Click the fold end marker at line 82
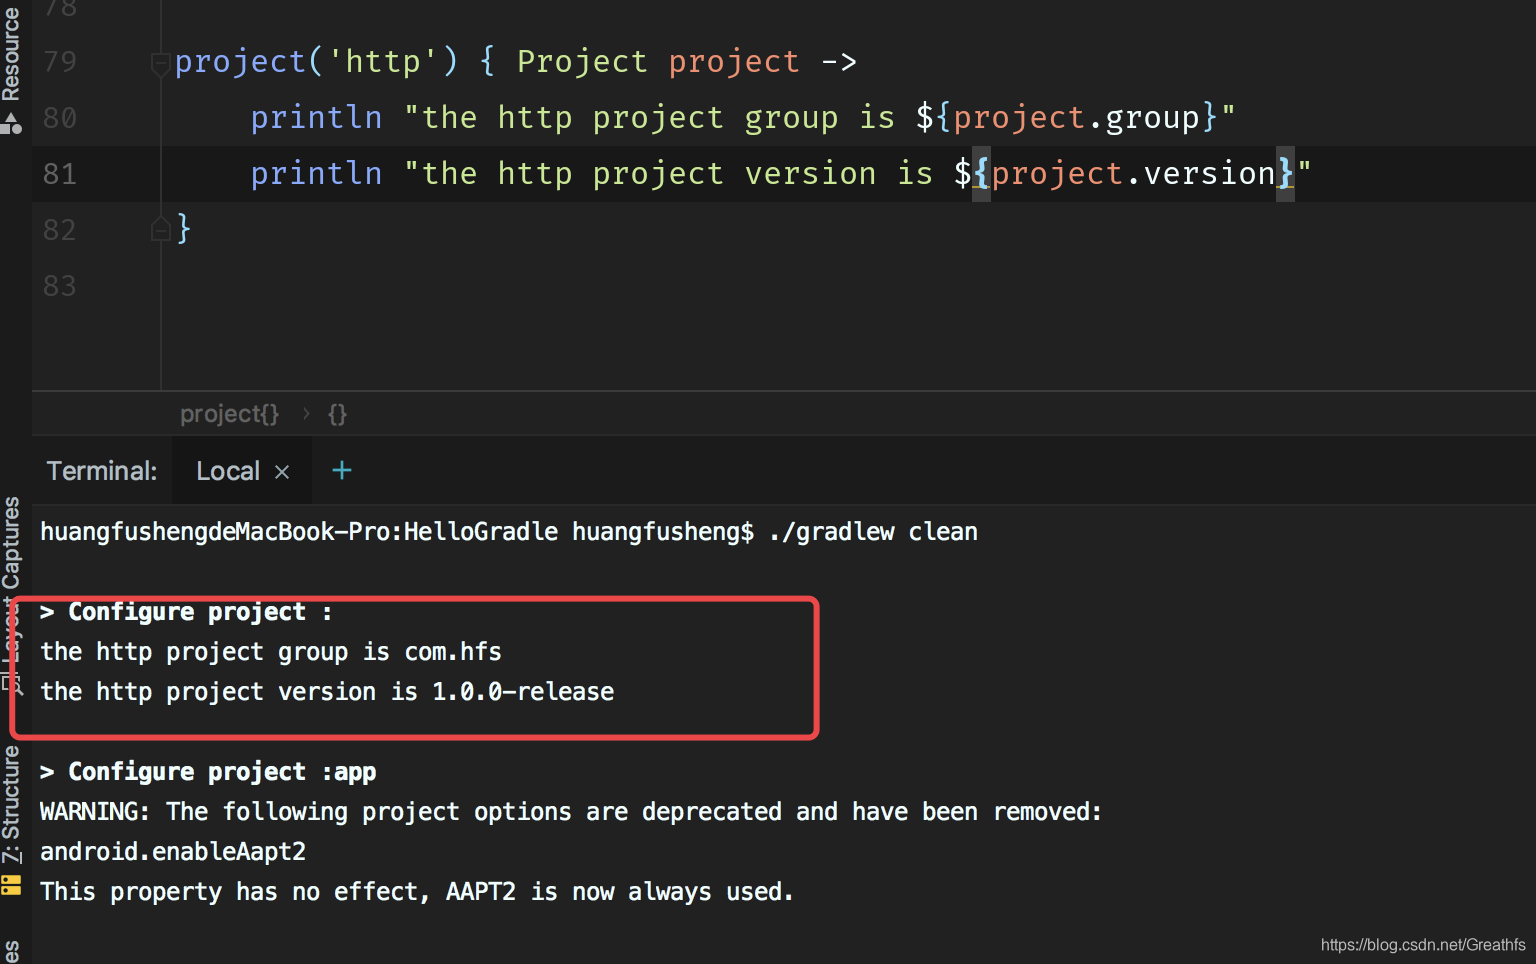The width and height of the screenshot is (1536, 964). click(160, 230)
